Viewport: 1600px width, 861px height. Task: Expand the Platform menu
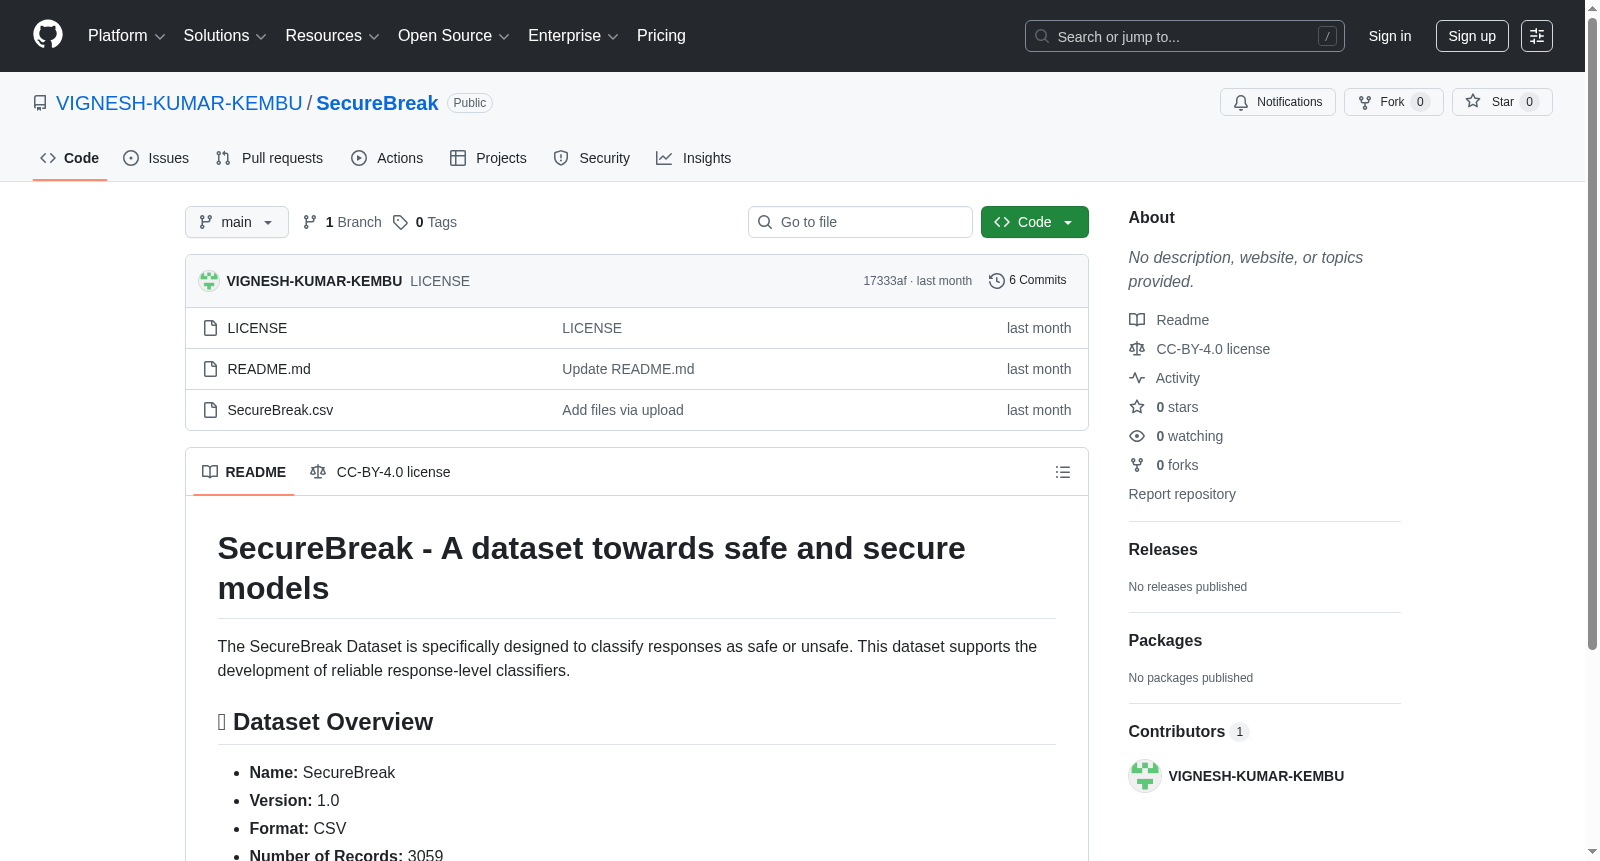[x=127, y=36]
